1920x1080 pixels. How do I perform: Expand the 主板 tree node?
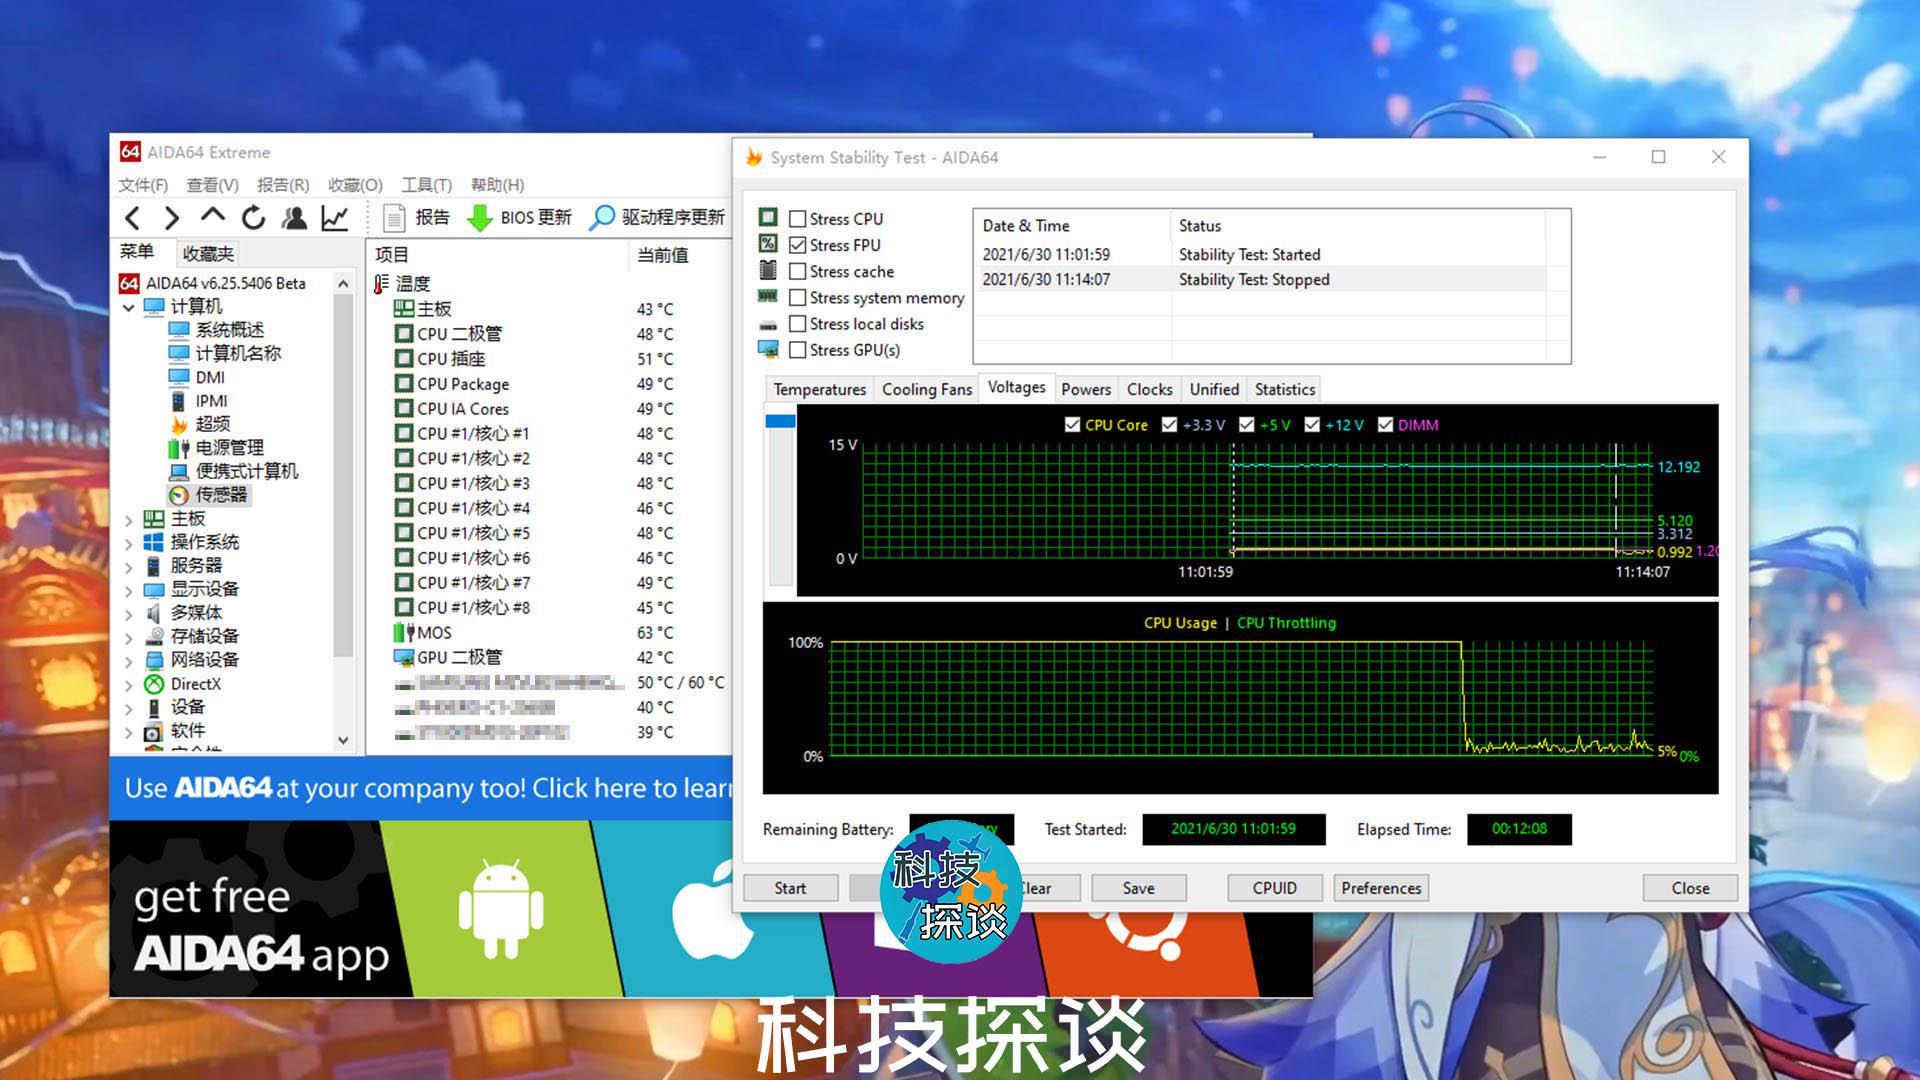pyautogui.click(x=128, y=520)
